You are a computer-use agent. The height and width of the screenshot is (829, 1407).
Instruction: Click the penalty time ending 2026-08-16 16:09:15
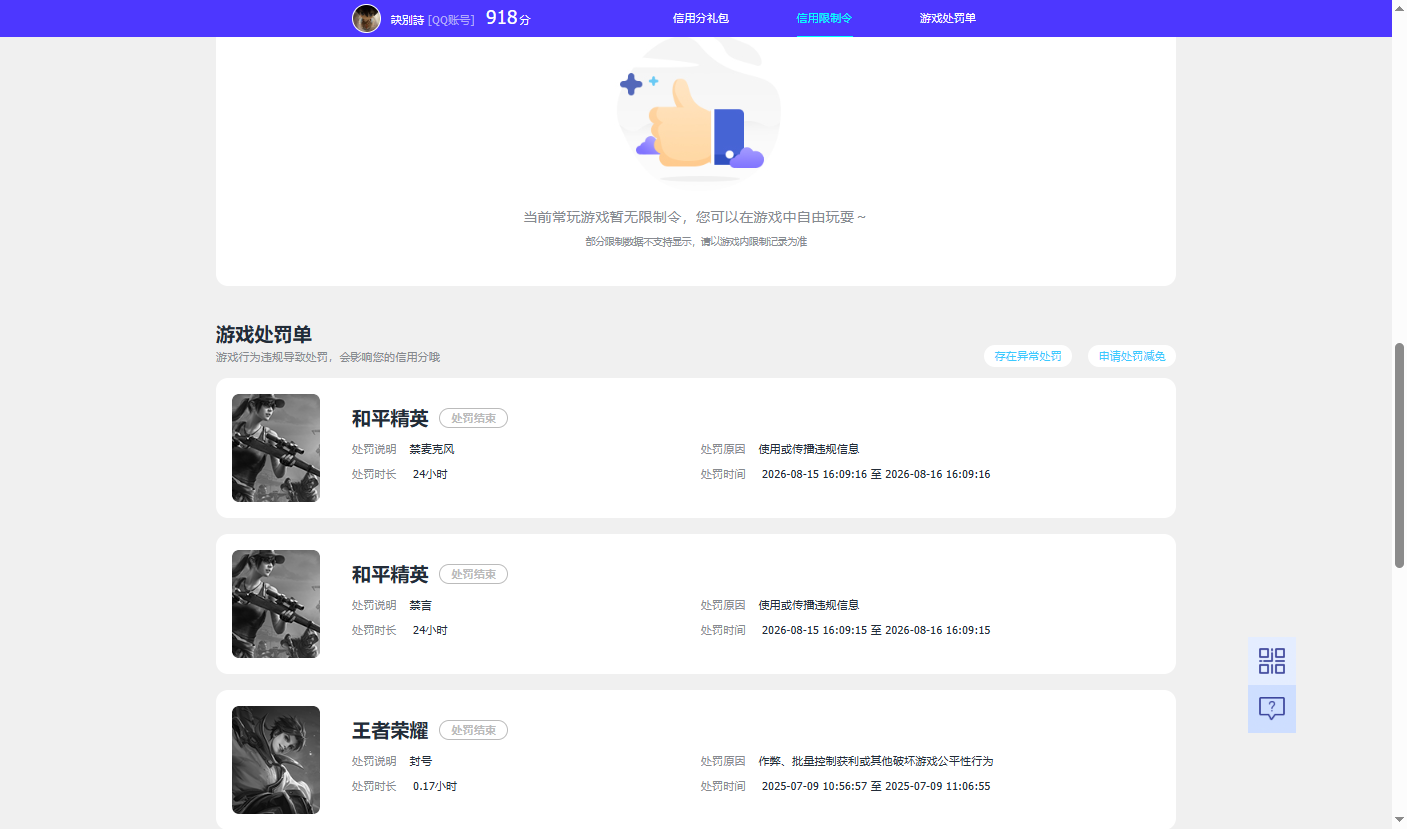(876, 630)
